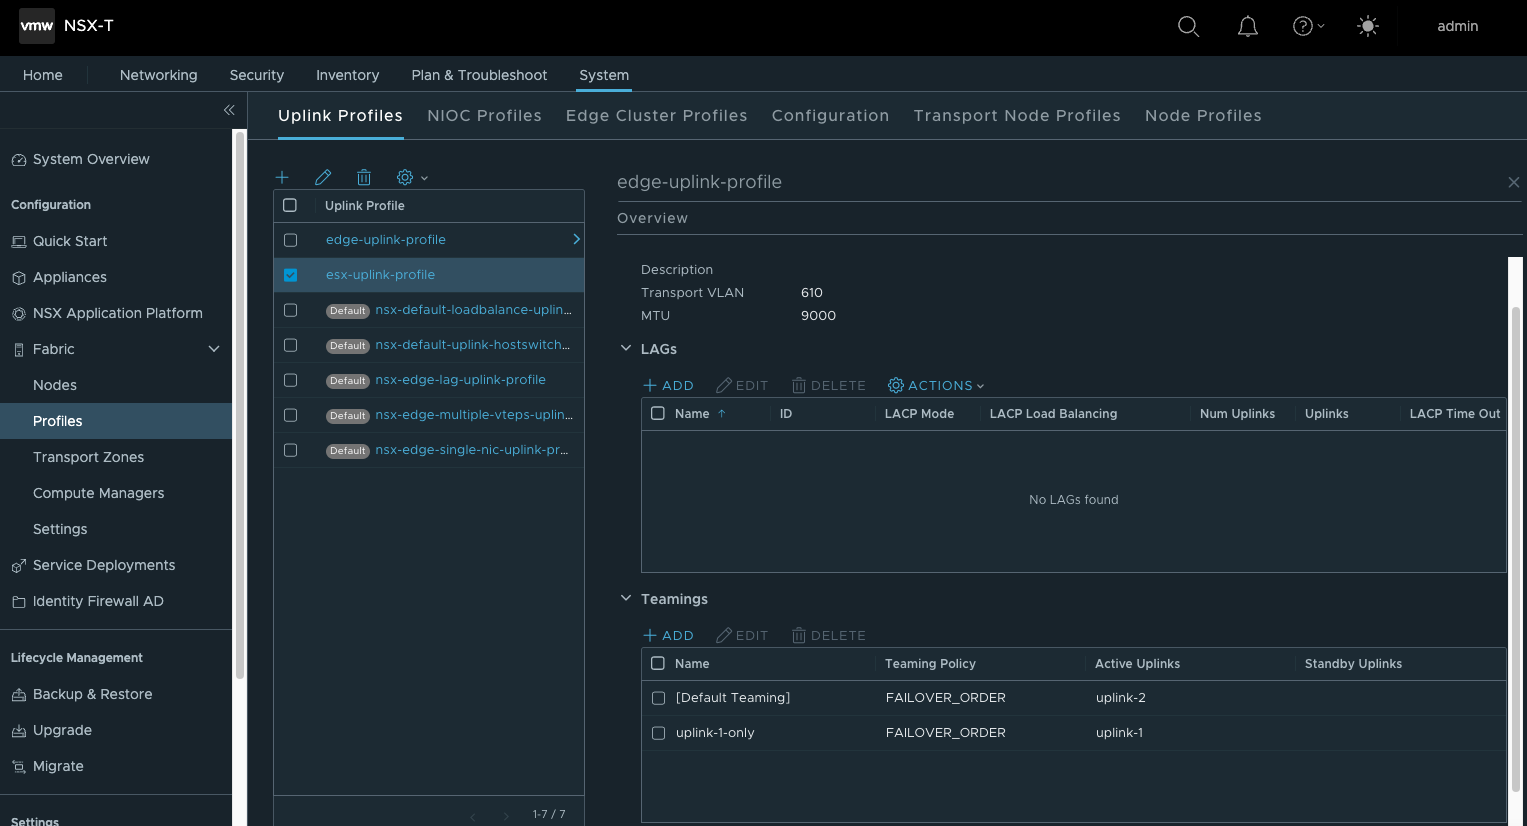
Task: Add a new uplink profile with plus icon
Action: click(282, 177)
